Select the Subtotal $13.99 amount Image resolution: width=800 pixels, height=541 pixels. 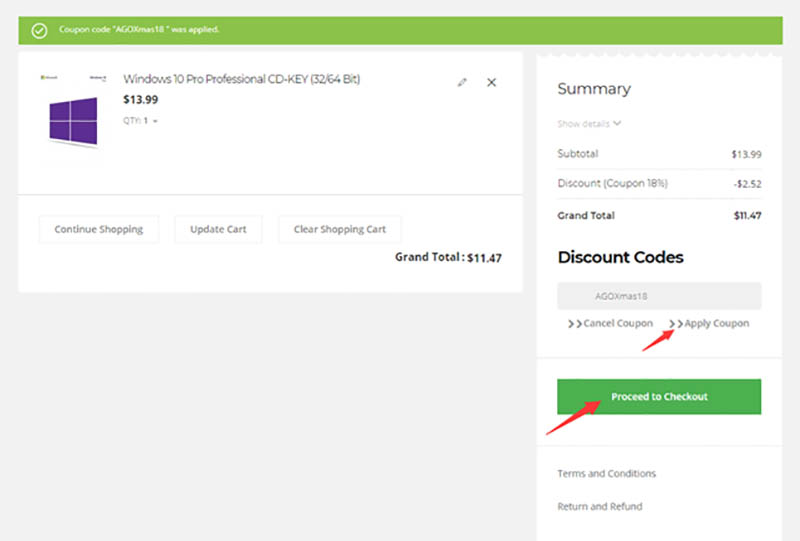746,154
